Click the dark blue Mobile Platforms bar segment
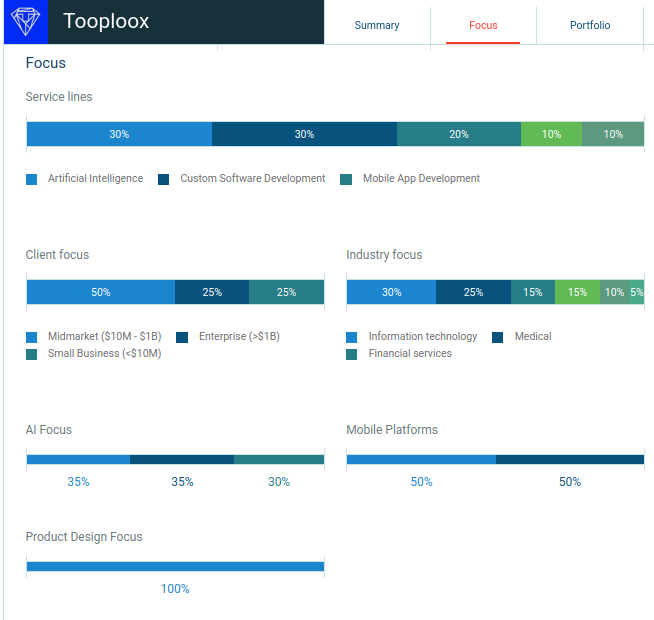Image resolution: width=654 pixels, height=620 pixels. [x=570, y=459]
